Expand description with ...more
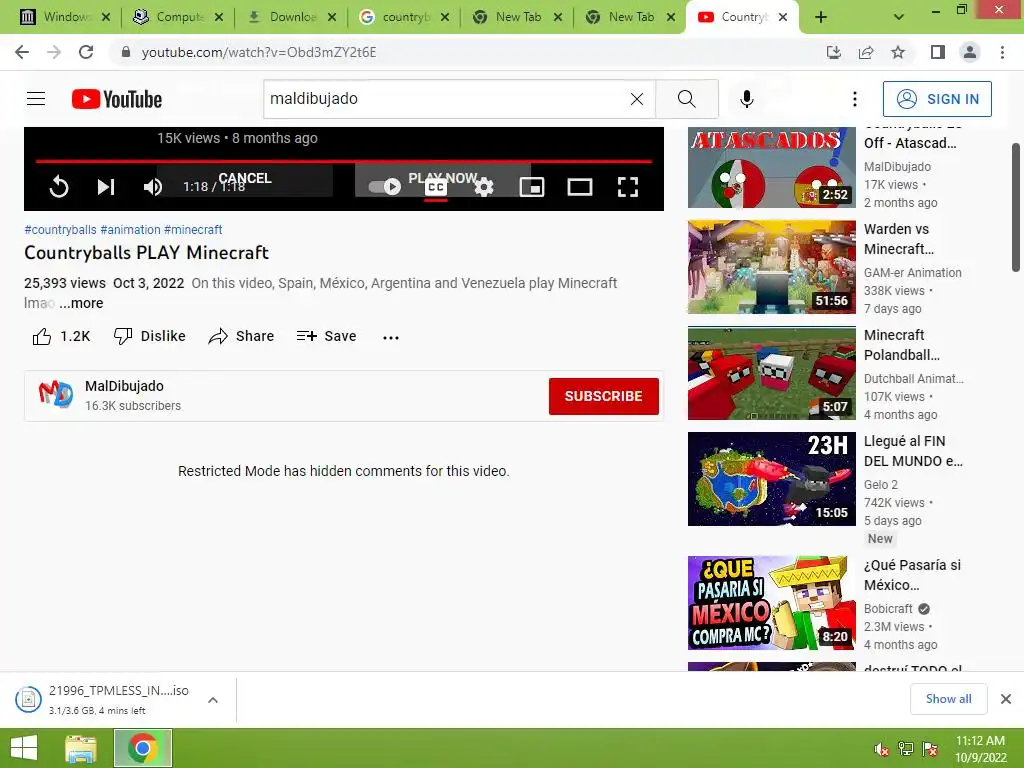The height and width of the screenshot is (768, 1024). [x=81, y=303]
